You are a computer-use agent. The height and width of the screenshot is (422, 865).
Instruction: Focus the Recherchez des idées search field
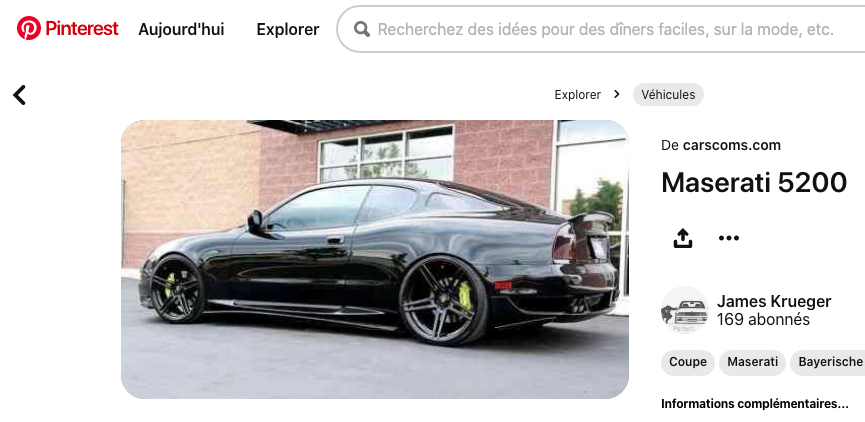click(601, 29)
